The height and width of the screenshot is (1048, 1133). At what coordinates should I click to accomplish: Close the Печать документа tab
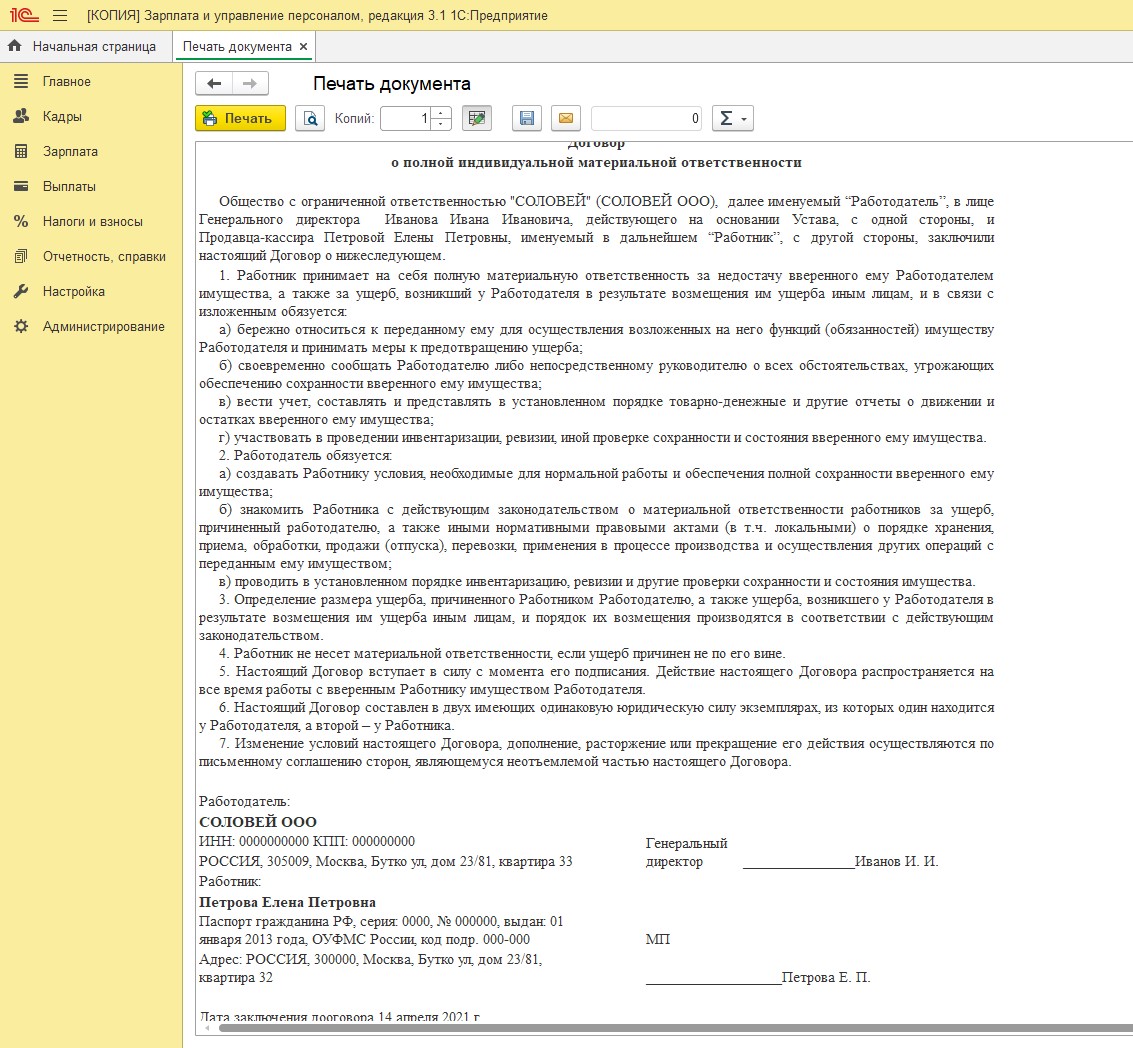click(x=303, y=46)
